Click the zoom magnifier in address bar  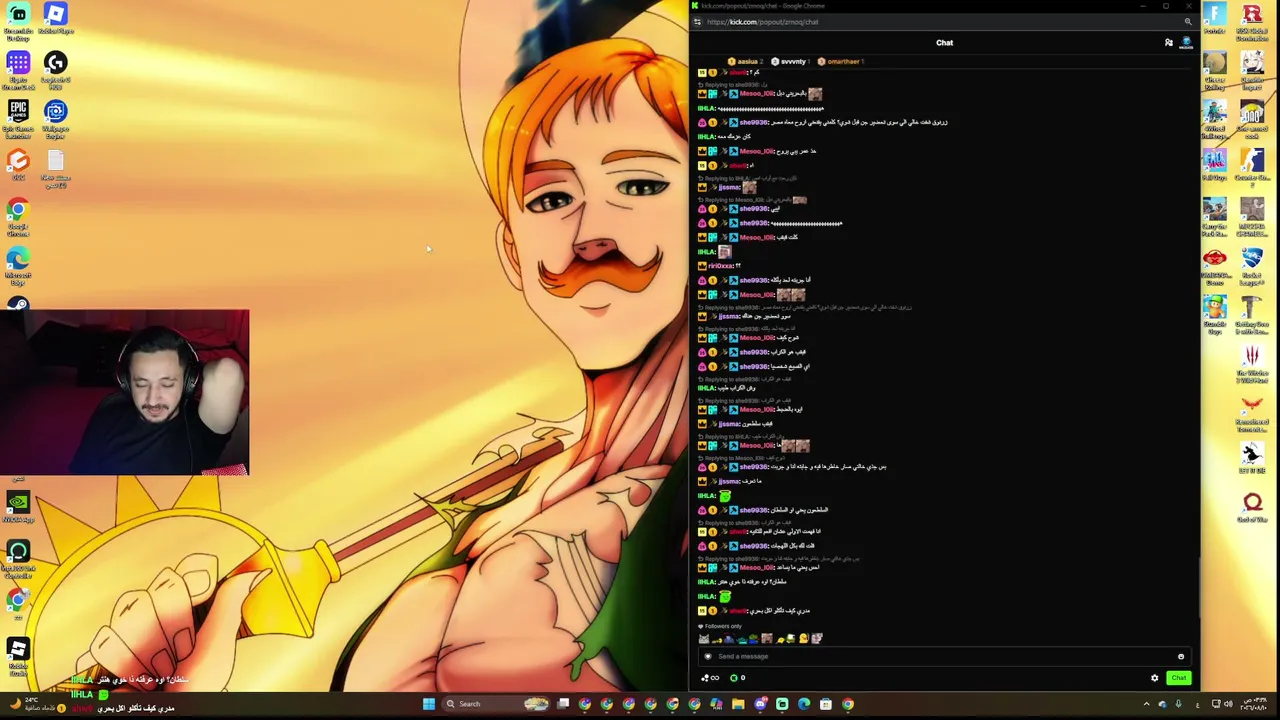(1188, 22)
